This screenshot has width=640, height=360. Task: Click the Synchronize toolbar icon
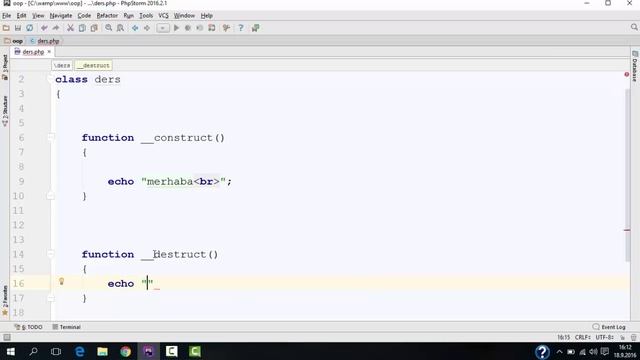(x=29, y=28)
